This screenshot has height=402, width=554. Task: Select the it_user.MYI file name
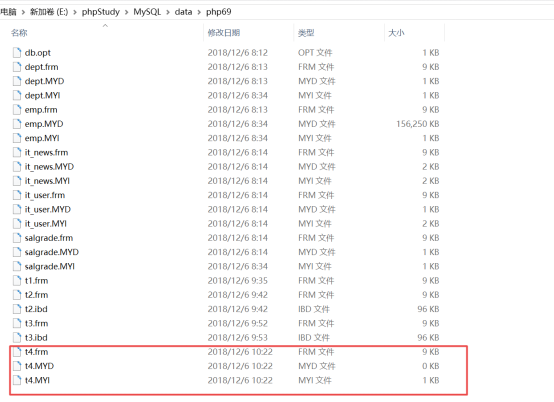46,224
